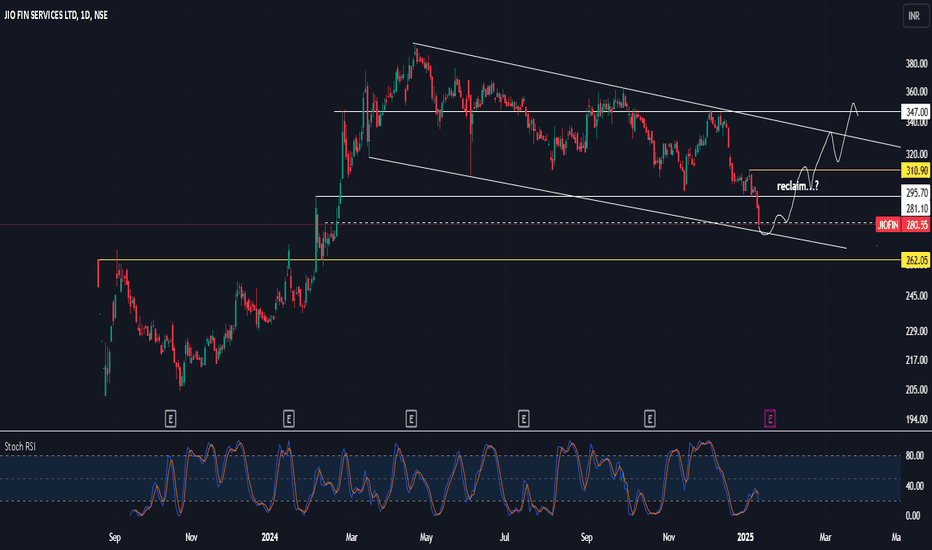Click the 360.00 price axis value
This screenshot has width=932, height=550.
tap(916, 92)
